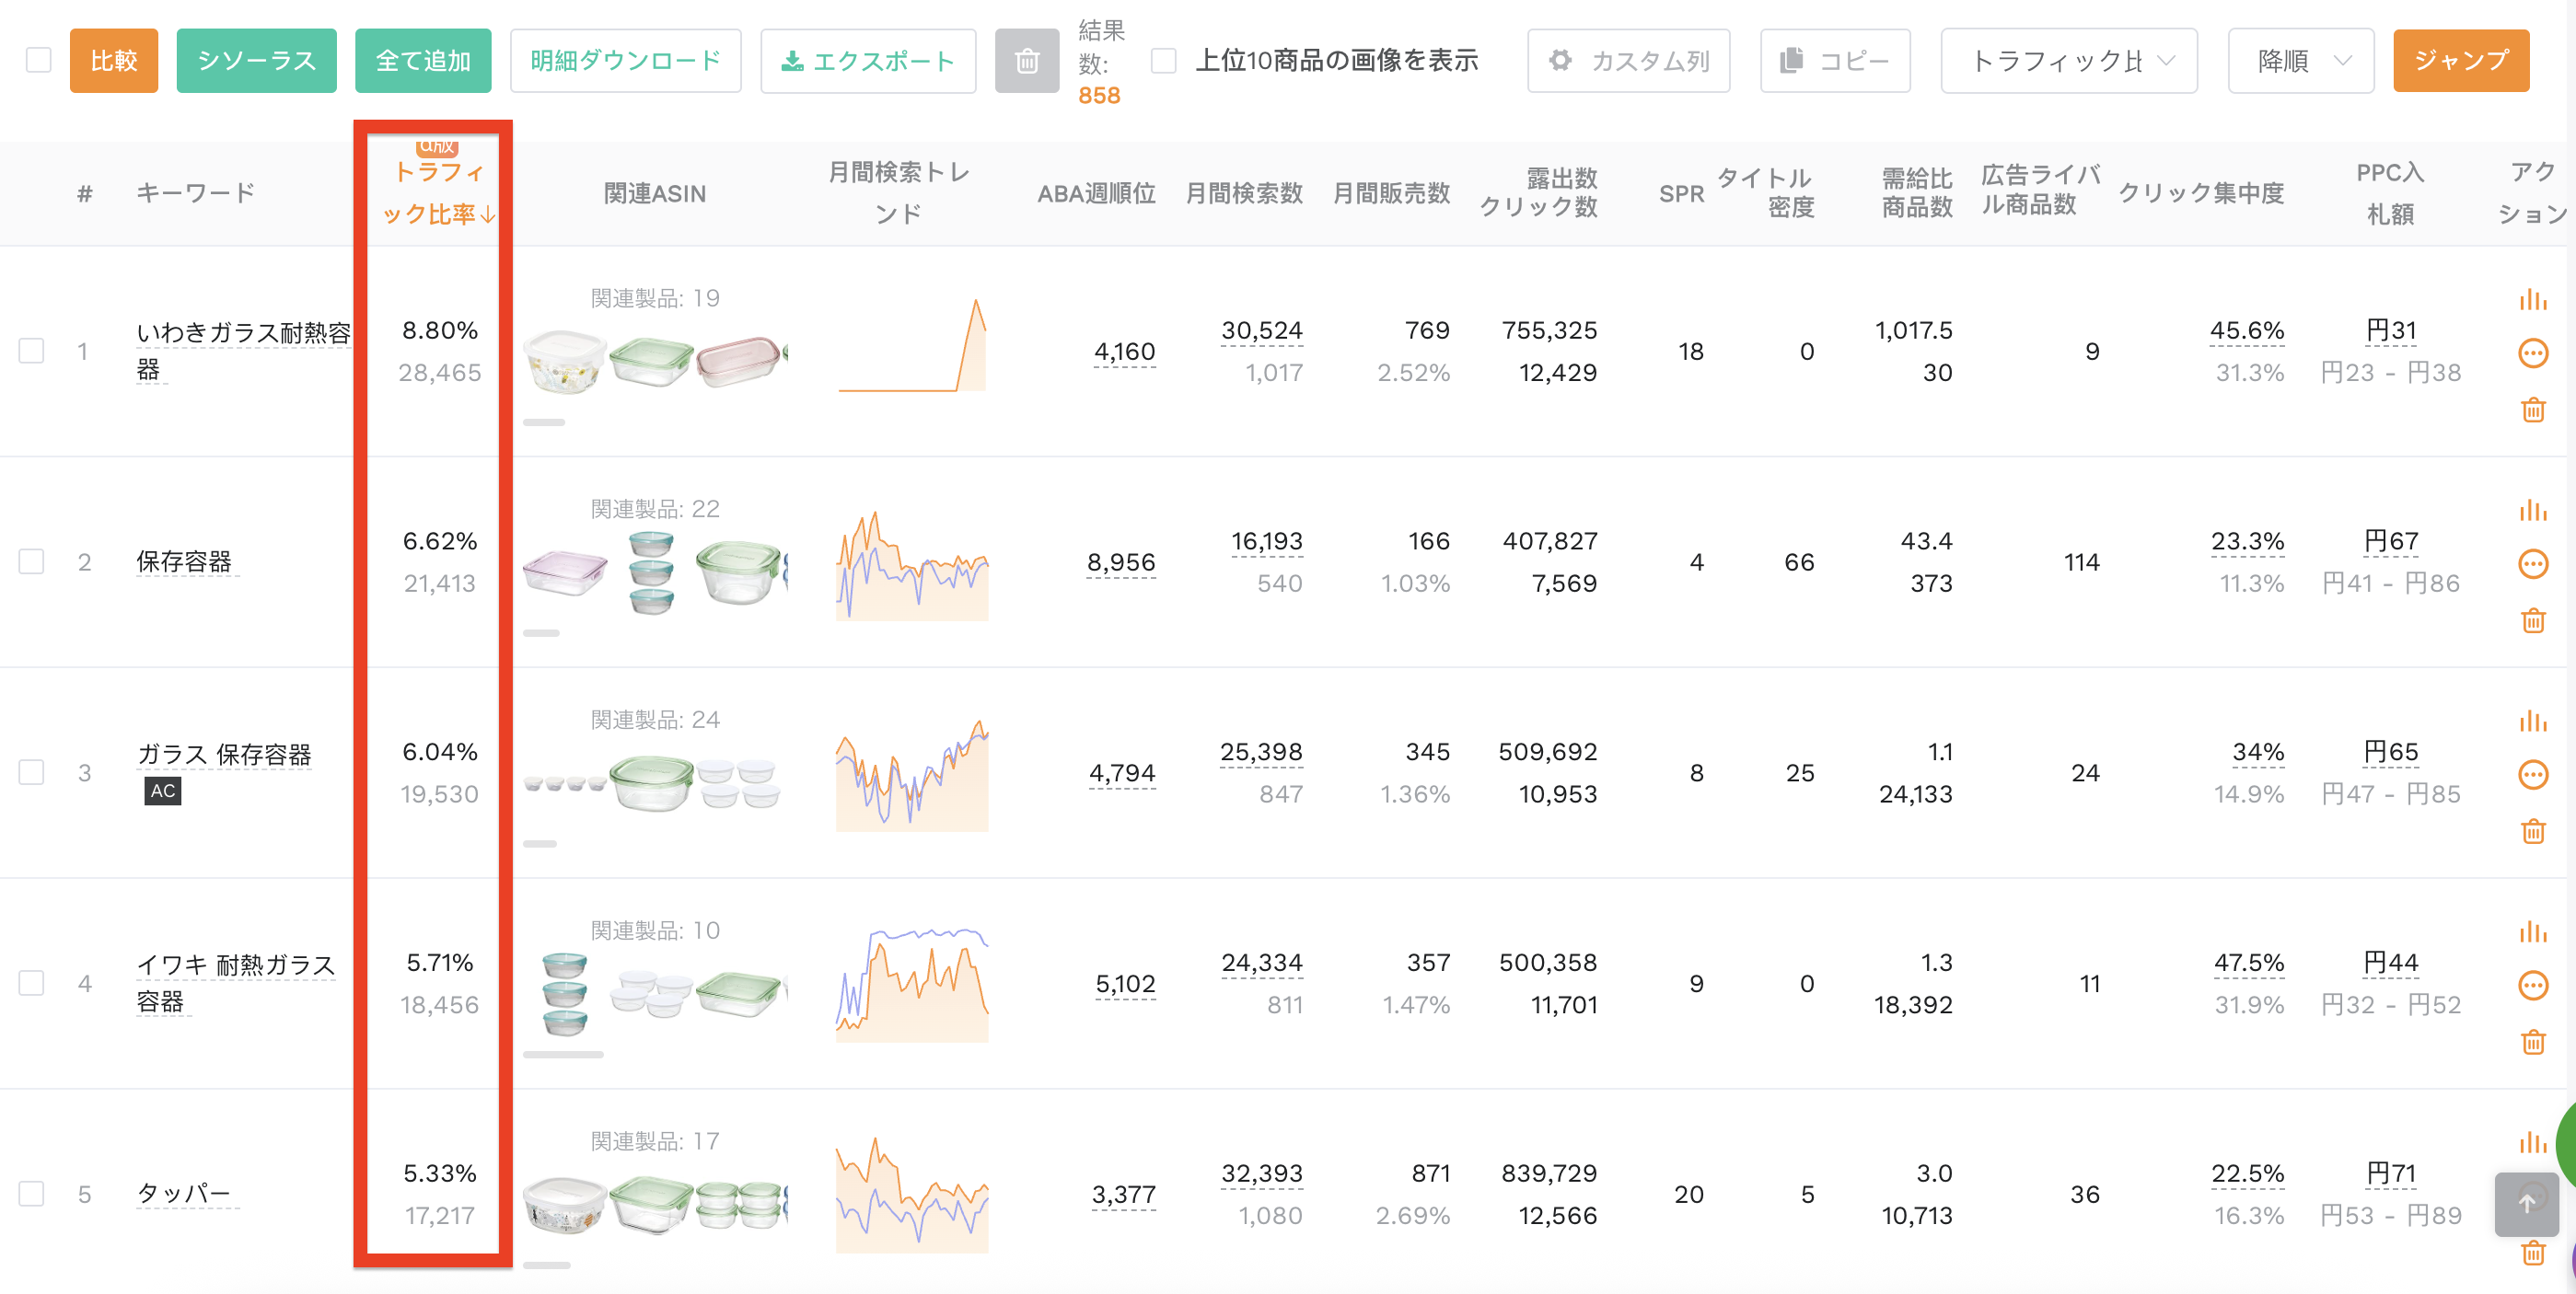Open the 保存容器 keyword link
Screen dimensions: 2576x1294
[x=184, y=561]
